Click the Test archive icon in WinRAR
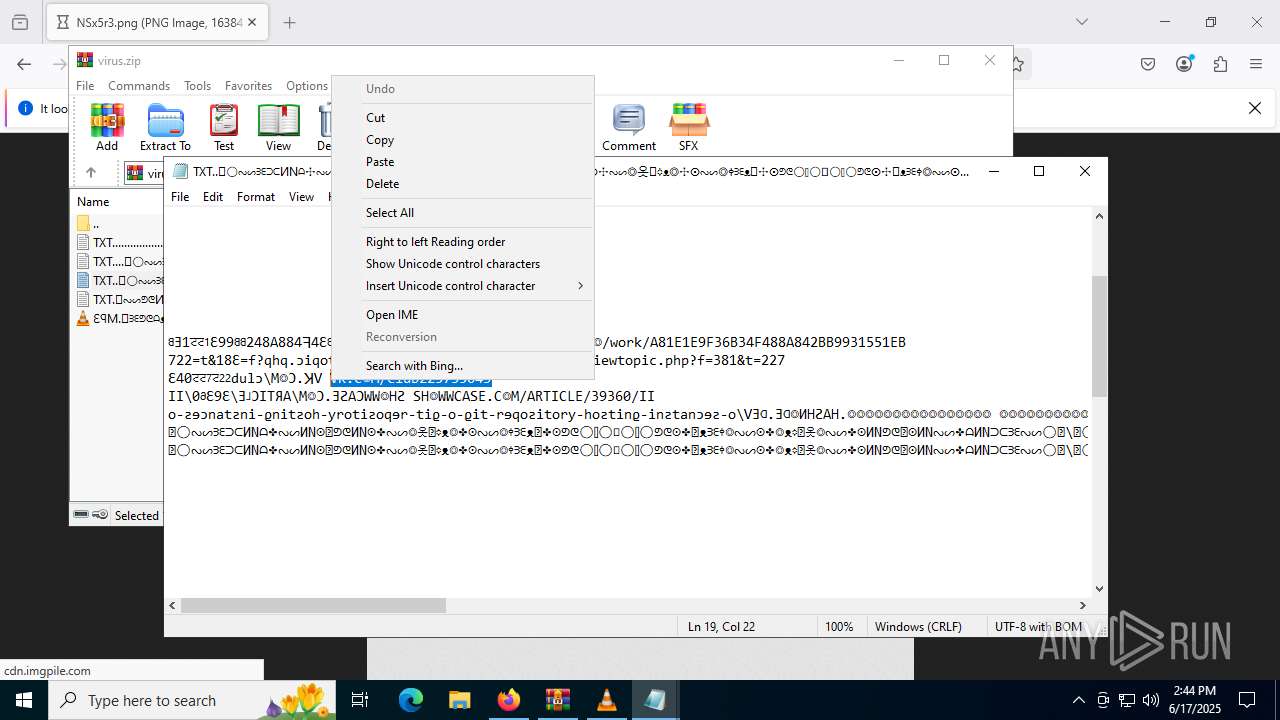This screenshot has width=1280, height=720. 224,127
